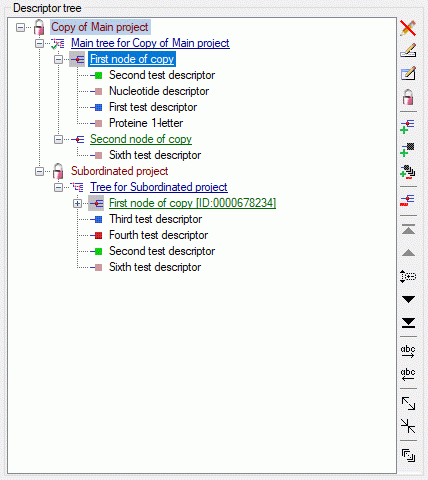Click the move to top arrow icon
The image size is (428, 480).
408,230
